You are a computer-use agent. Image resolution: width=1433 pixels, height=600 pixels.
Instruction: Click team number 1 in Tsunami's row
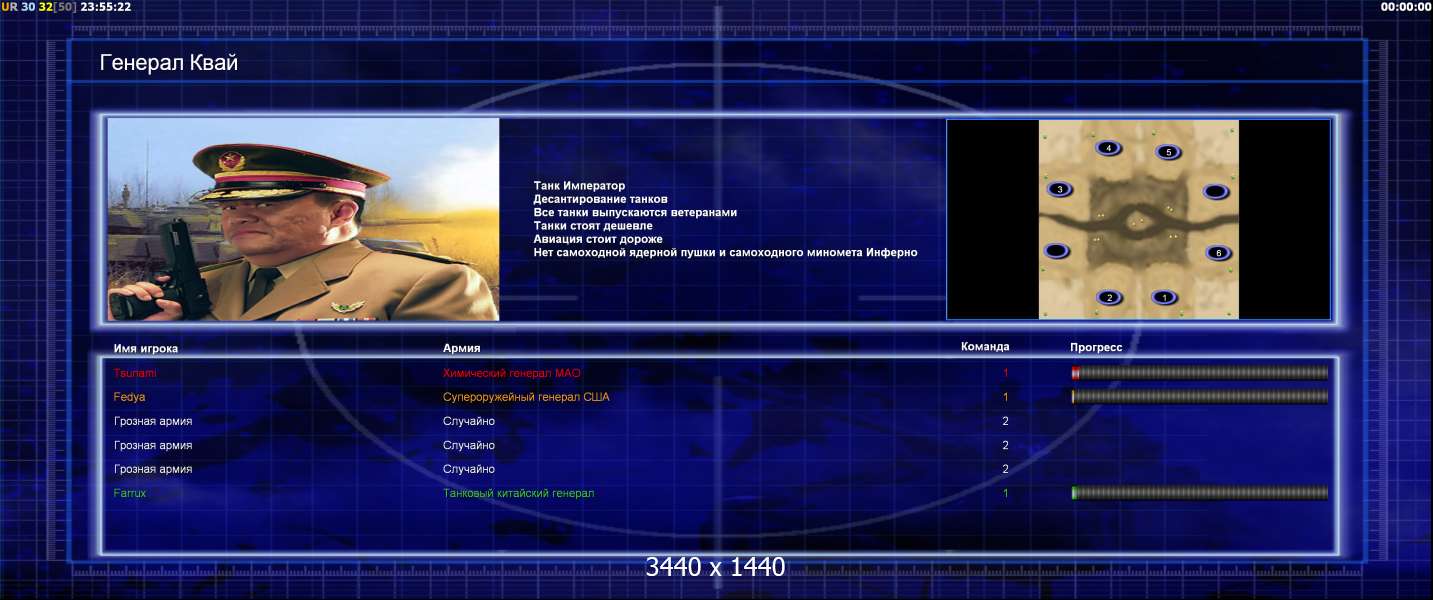click(1006, 373)
